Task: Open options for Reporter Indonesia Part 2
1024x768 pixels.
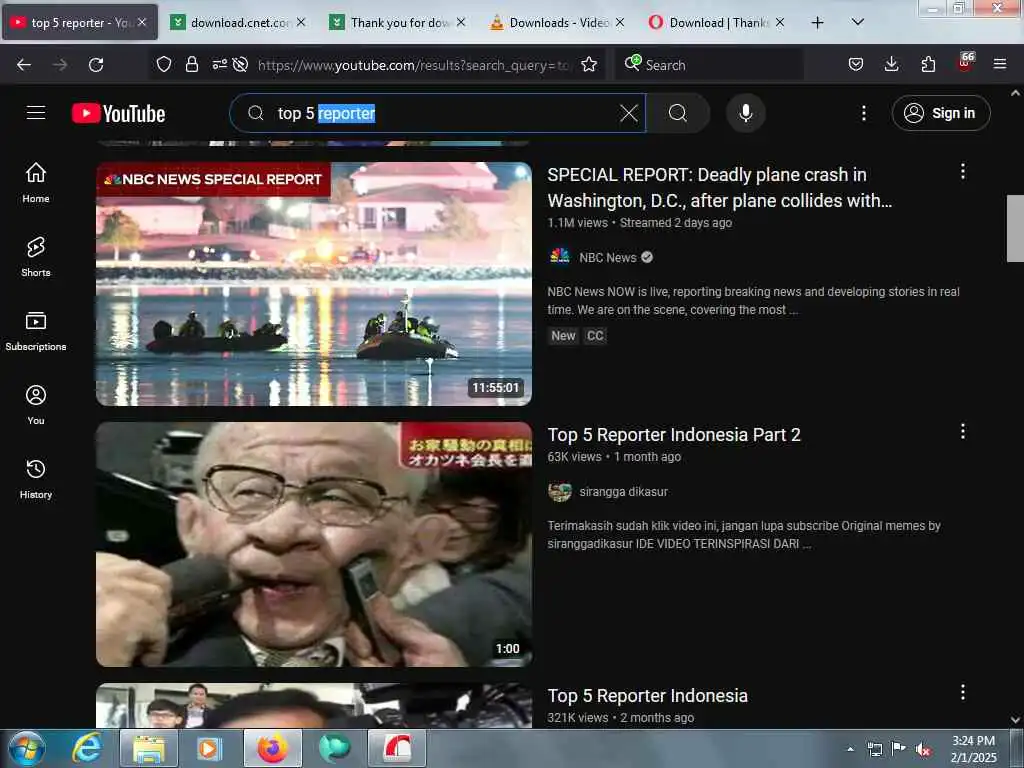Action: tap(963, 431)
